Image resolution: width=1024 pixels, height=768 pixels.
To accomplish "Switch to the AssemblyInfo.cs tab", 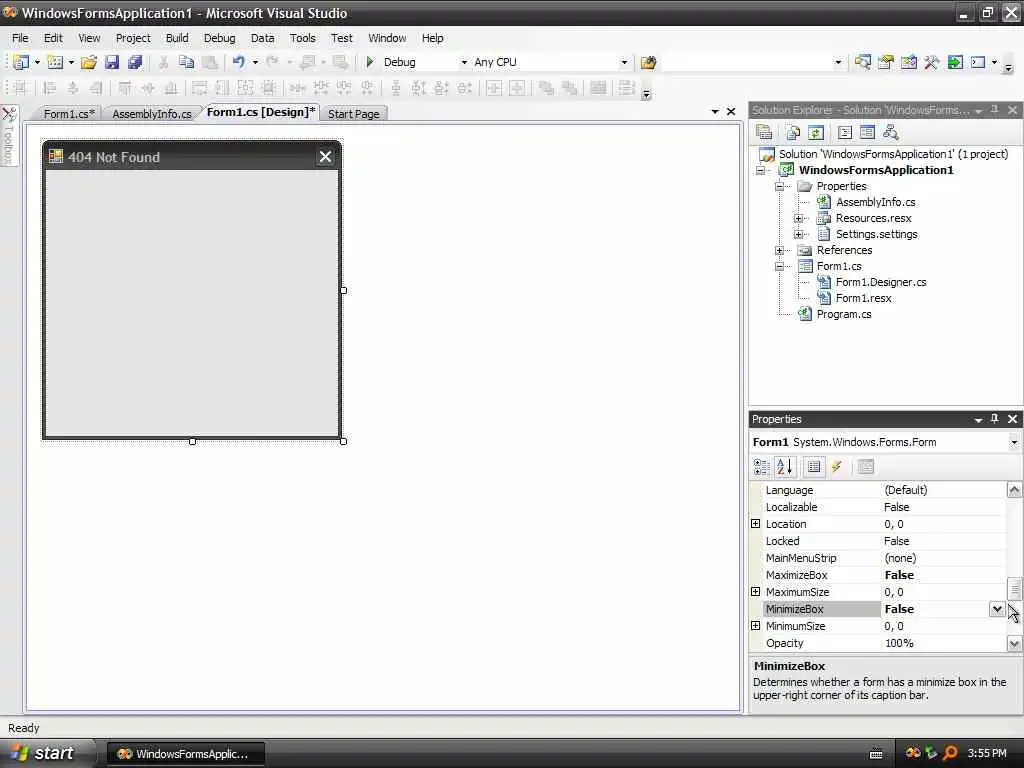I will pyautogui.click(x=152, y=114).
